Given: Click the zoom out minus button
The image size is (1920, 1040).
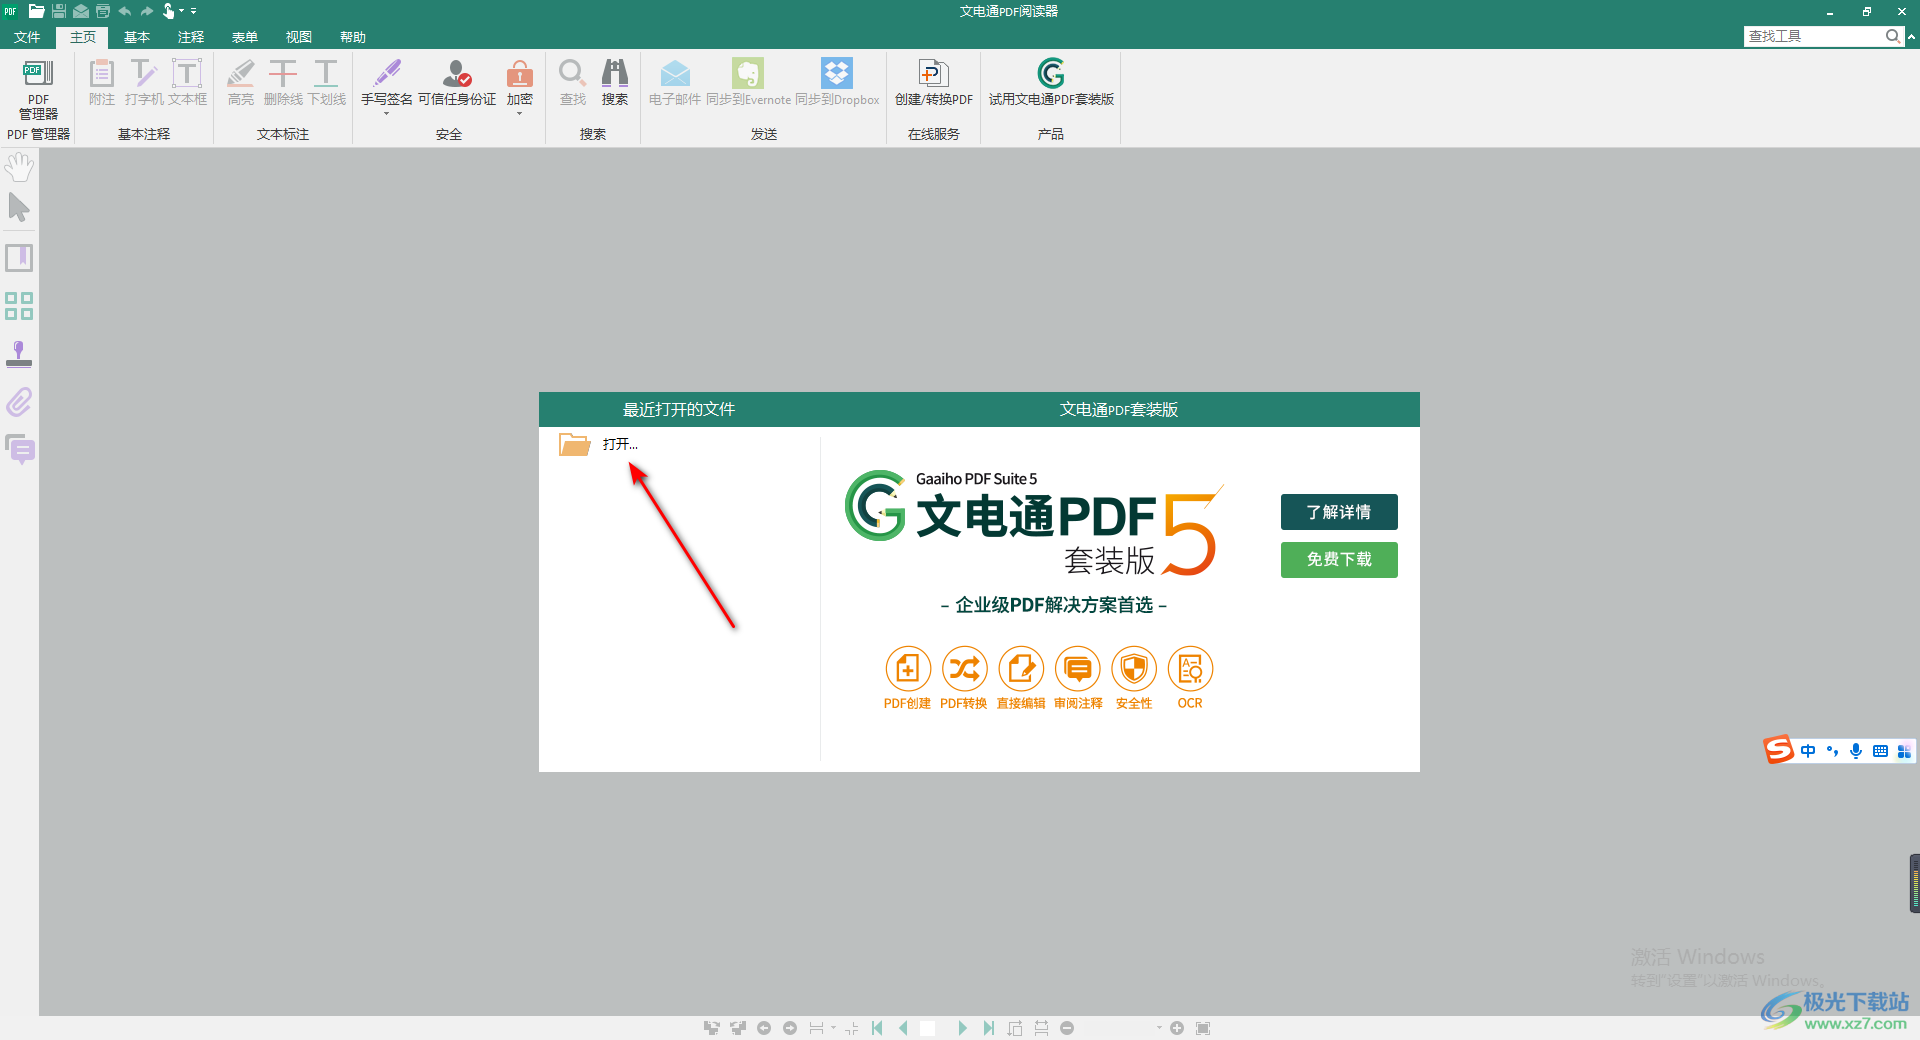Looking at the screenshot, I should point(1067,1028).
